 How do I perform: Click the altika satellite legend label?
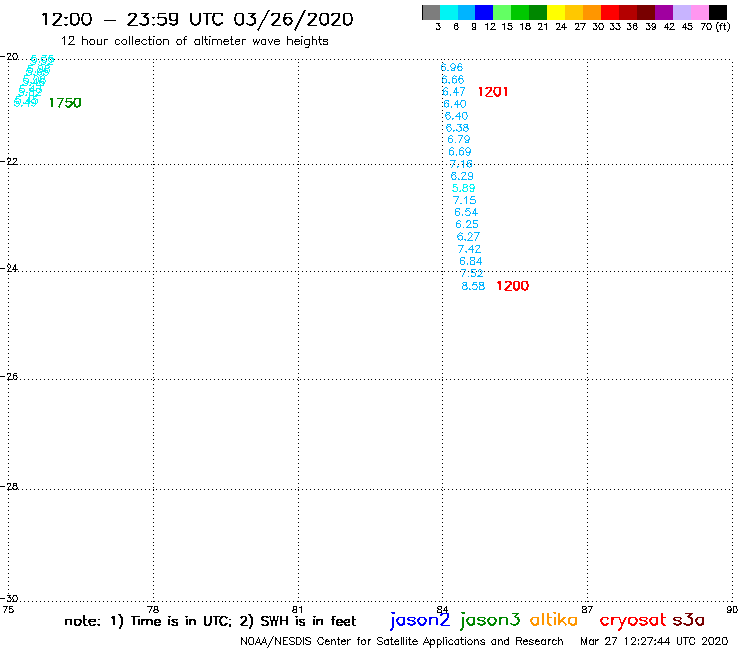tap(554, 620)
